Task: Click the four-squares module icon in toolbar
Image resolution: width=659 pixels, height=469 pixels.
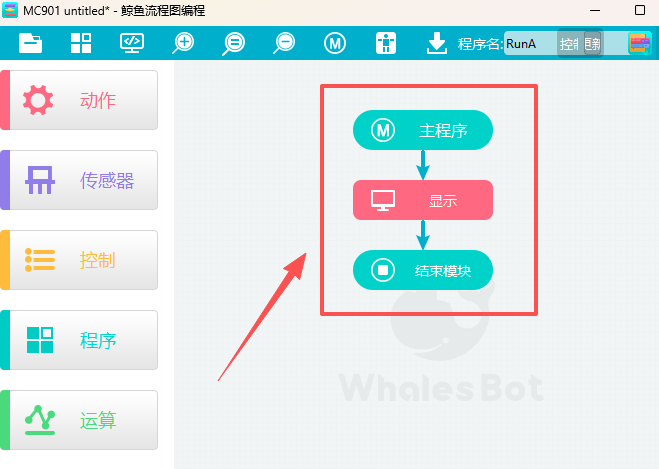Action: 81,43
